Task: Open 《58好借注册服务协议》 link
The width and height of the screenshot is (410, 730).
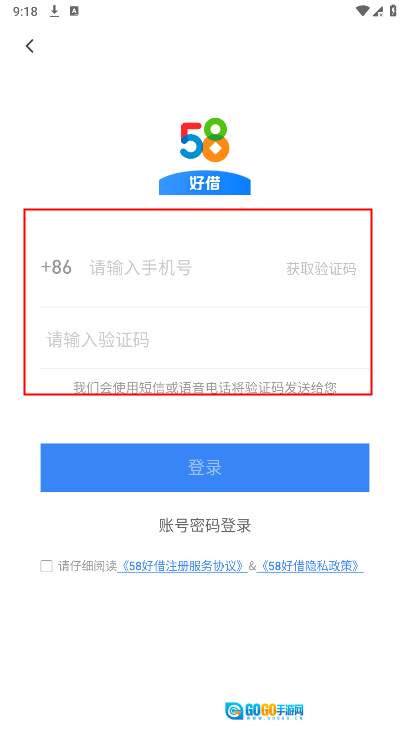Action: click(182, 566)
